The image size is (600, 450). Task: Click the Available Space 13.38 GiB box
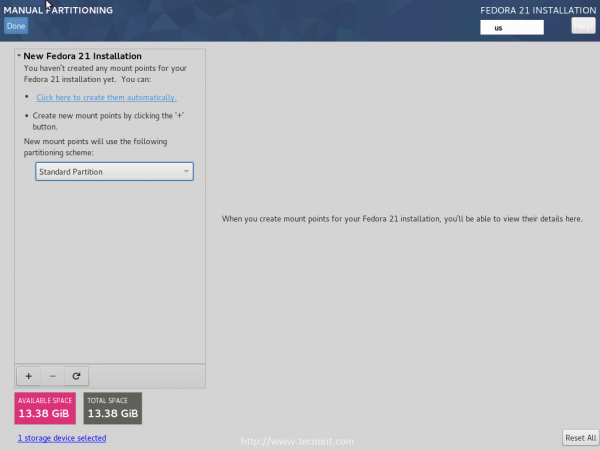45,408
